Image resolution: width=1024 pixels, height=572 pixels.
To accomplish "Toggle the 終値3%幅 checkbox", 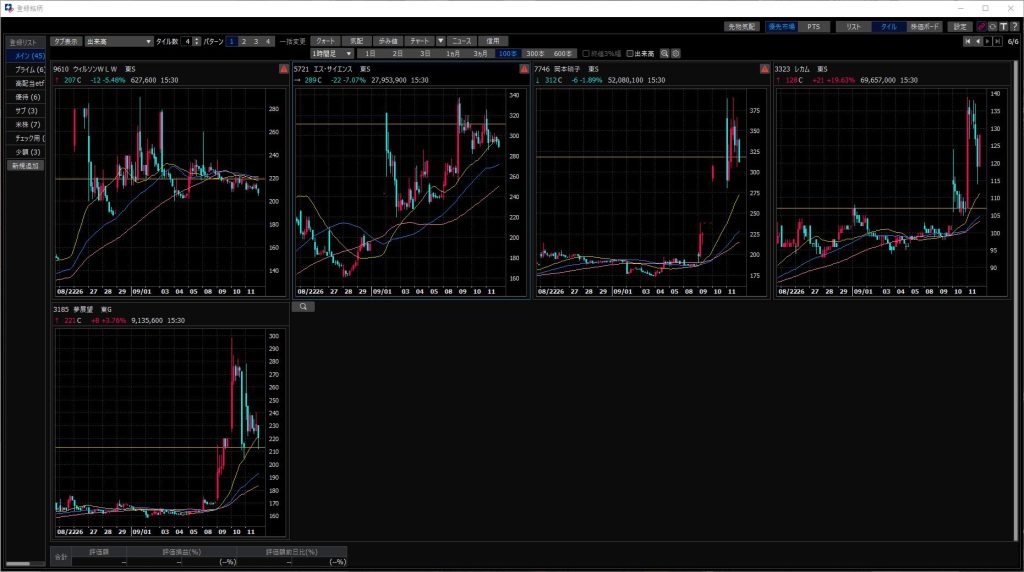I will pyautogui.click(x=586, y=53).
